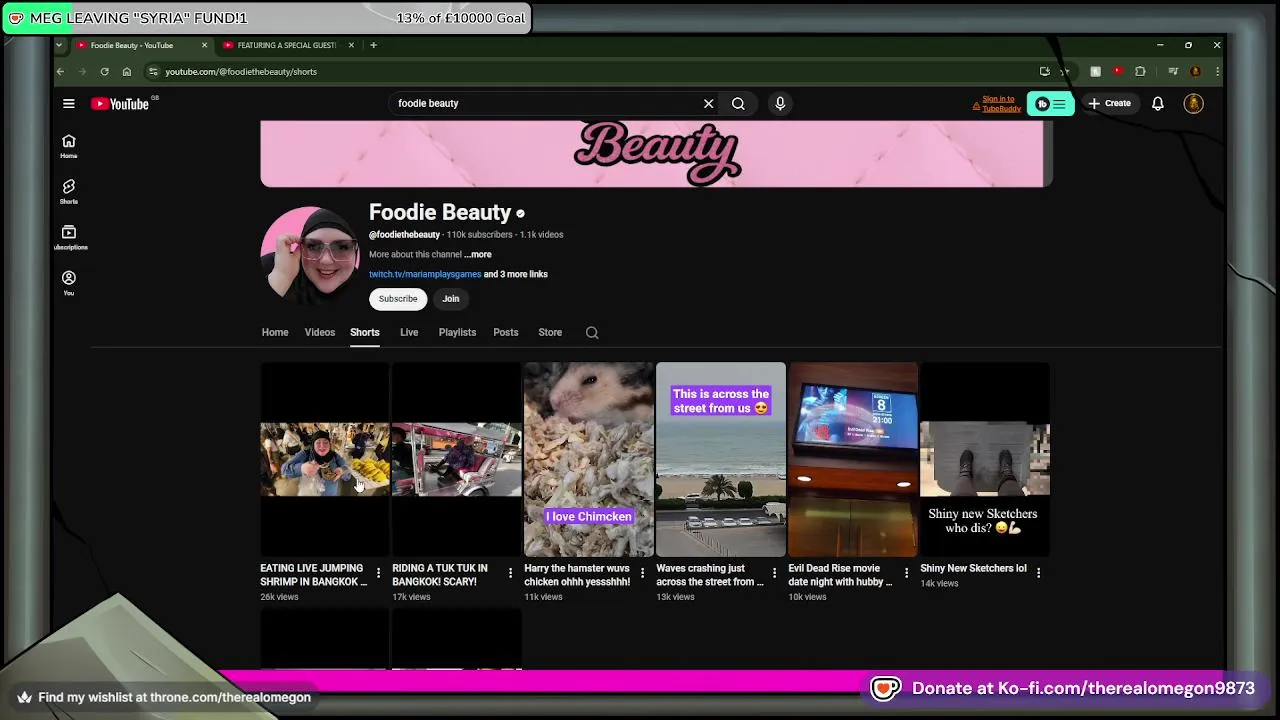Open Home in the YouTube sidebar
Image resolution: width=1280 pixels, height=720 pixels.
coord(68,146)
